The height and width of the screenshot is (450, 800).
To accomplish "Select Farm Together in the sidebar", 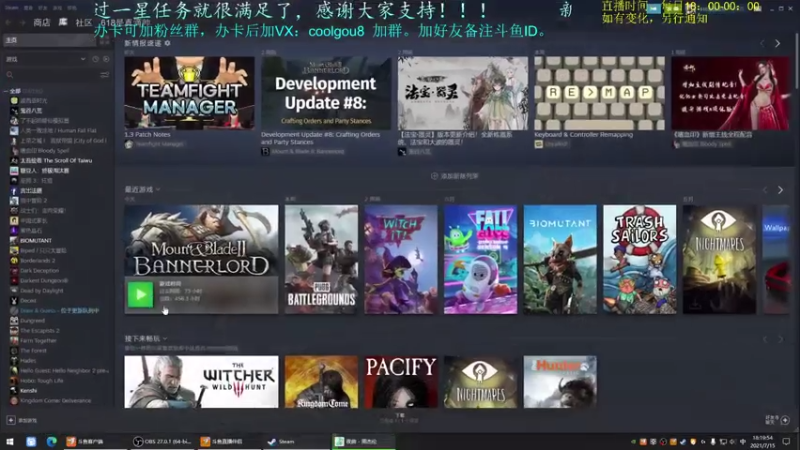I will (x=38, y=340).
